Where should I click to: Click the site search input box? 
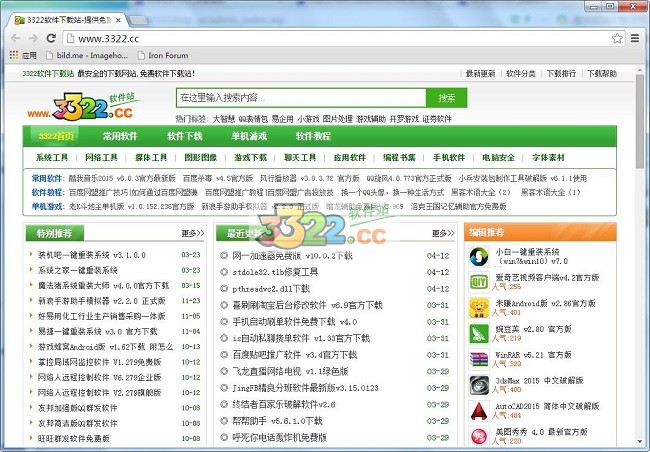pos(301,98)
